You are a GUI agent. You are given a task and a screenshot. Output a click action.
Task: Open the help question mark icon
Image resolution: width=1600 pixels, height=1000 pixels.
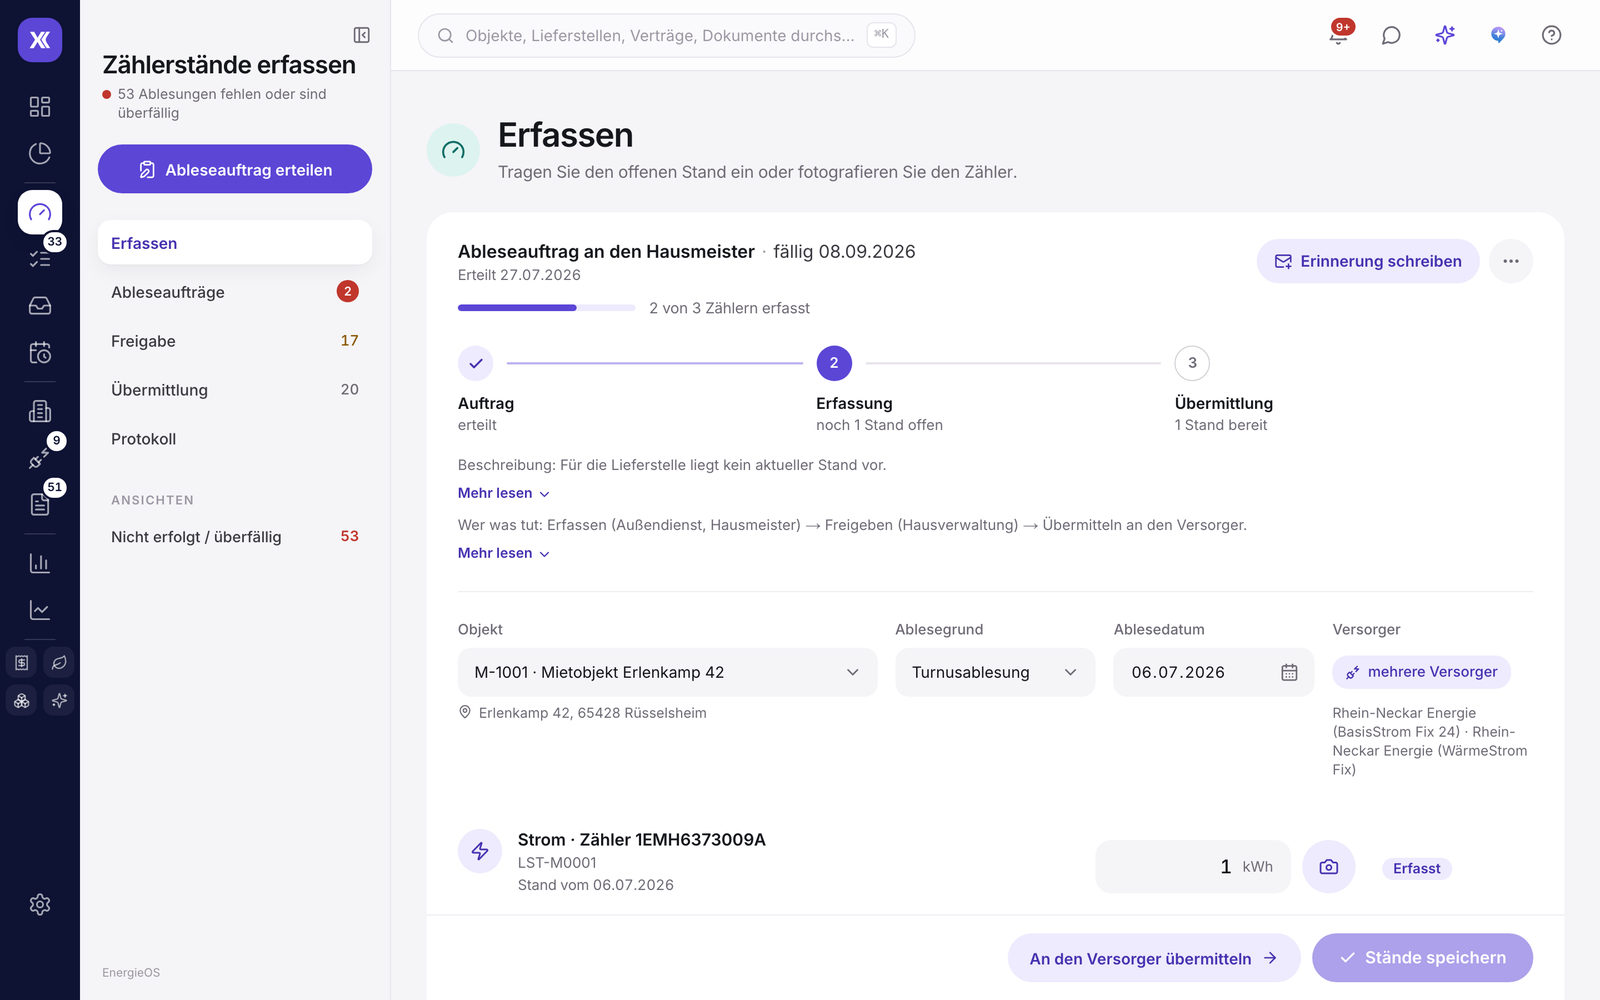pyautogui.click(x=1551, y=35)
